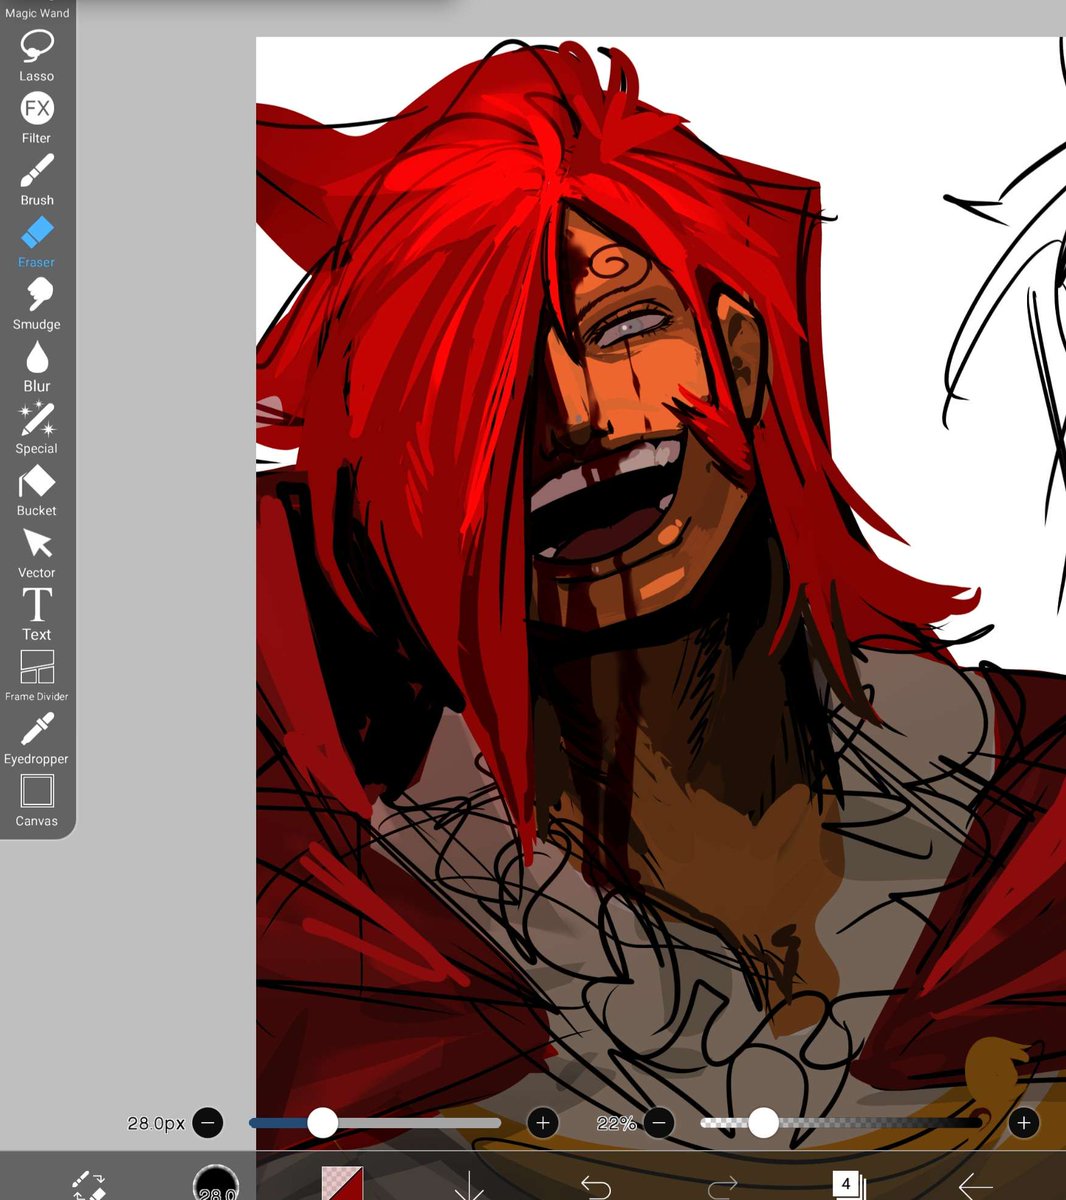The width and height of the screenshot is (1066, 1200).
Task: Select the Brush tool
Action: pyautogui.click(x=36, y=180)
